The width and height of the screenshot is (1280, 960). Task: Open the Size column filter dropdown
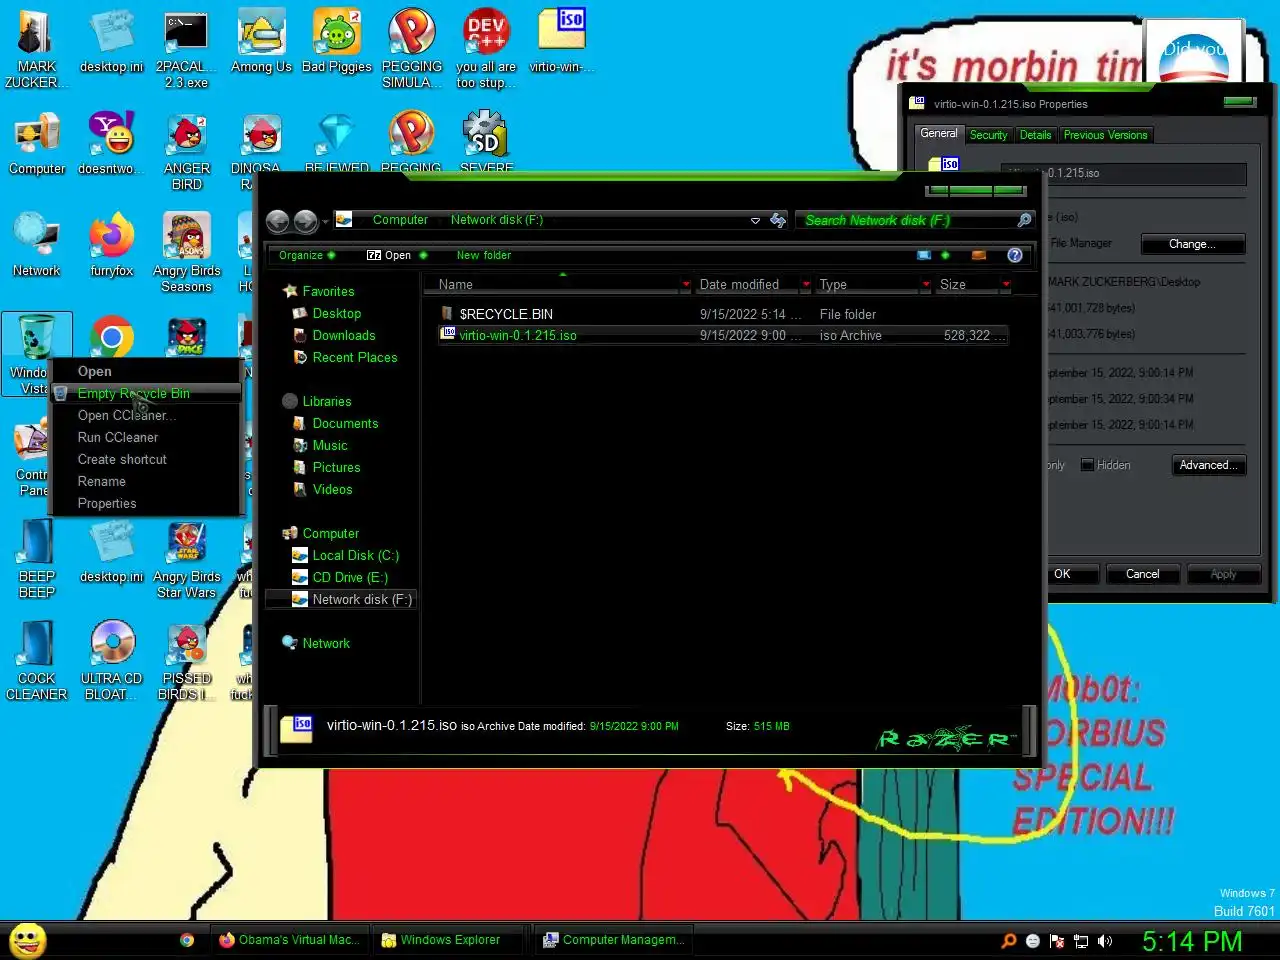click(1006, 285)
